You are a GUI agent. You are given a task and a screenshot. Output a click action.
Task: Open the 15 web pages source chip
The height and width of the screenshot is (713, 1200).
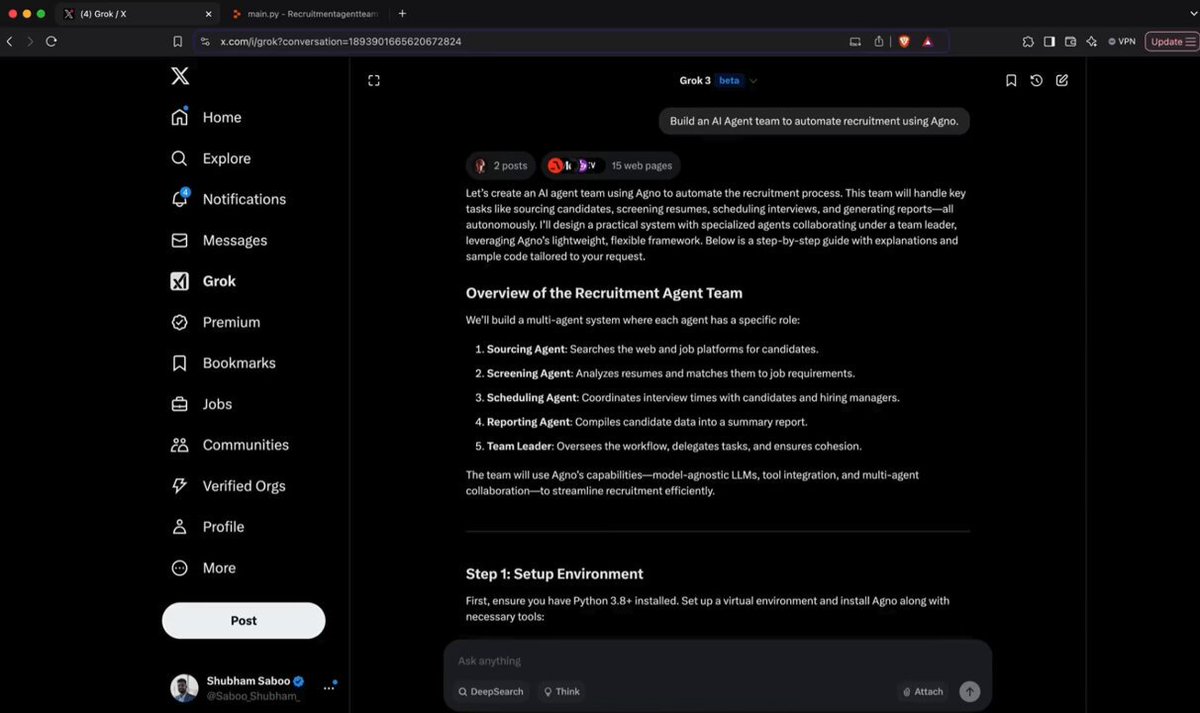click(x=613, y=166)
